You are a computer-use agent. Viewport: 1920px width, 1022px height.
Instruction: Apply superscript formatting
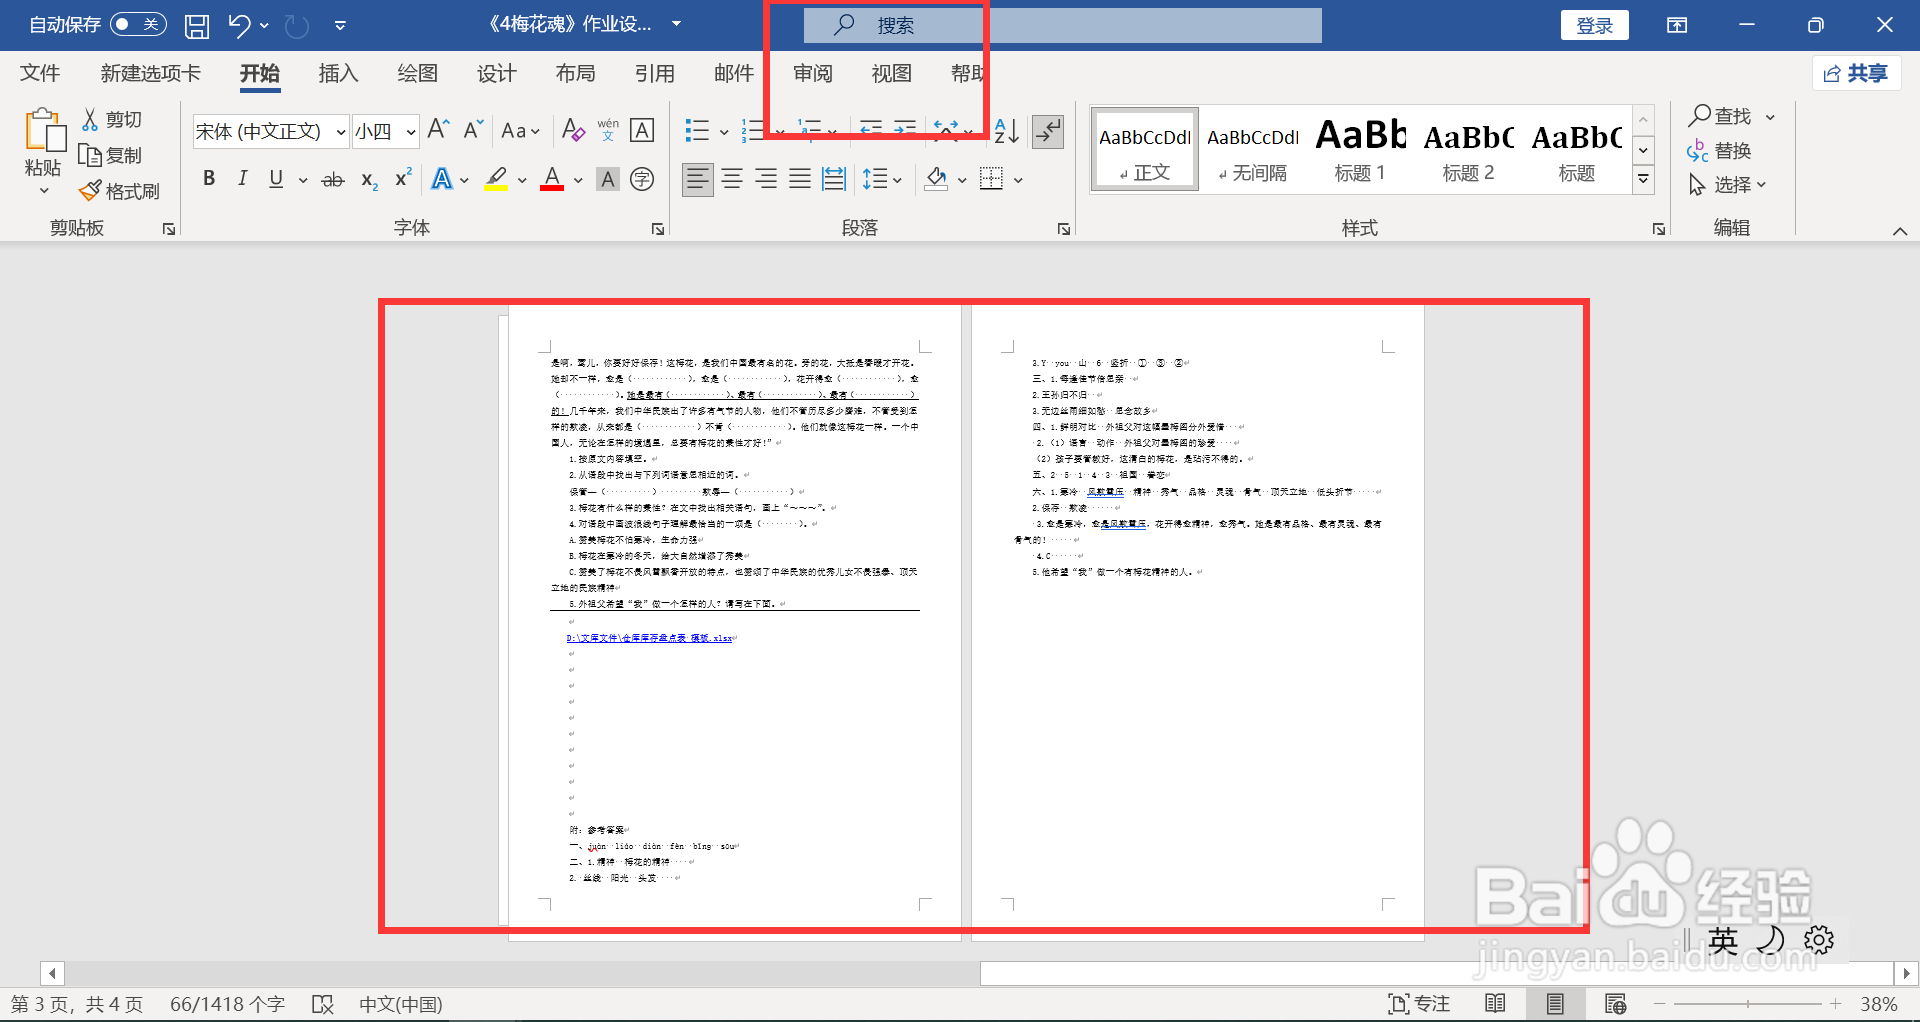(x=403, y=179)
